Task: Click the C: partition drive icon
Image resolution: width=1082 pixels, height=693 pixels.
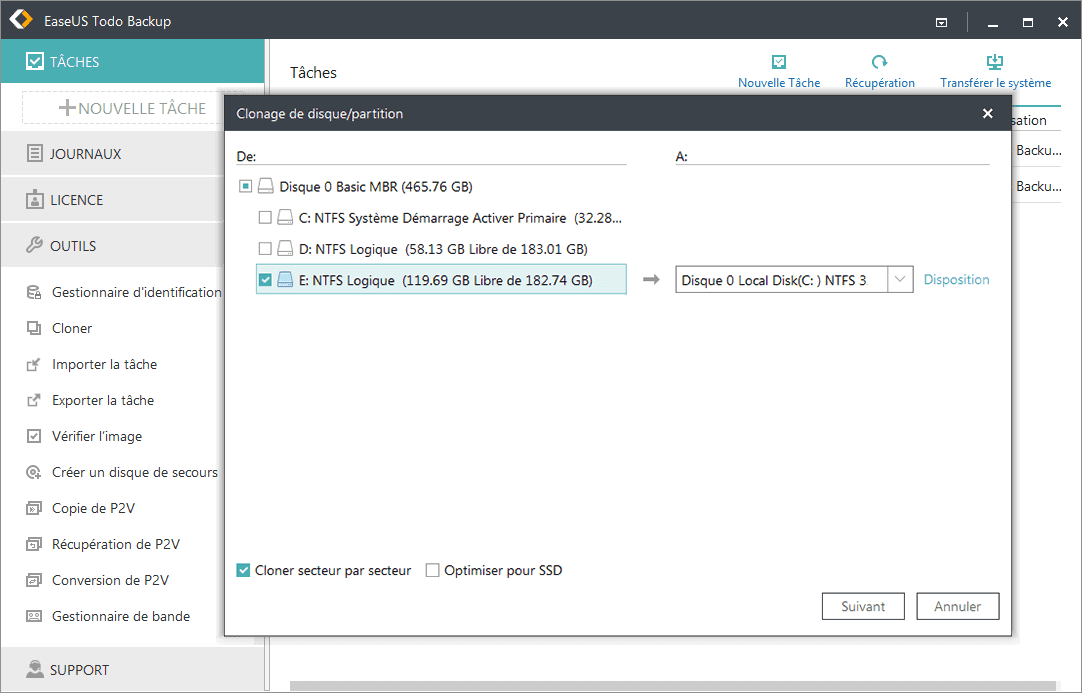Action: (x=285, y=217)
